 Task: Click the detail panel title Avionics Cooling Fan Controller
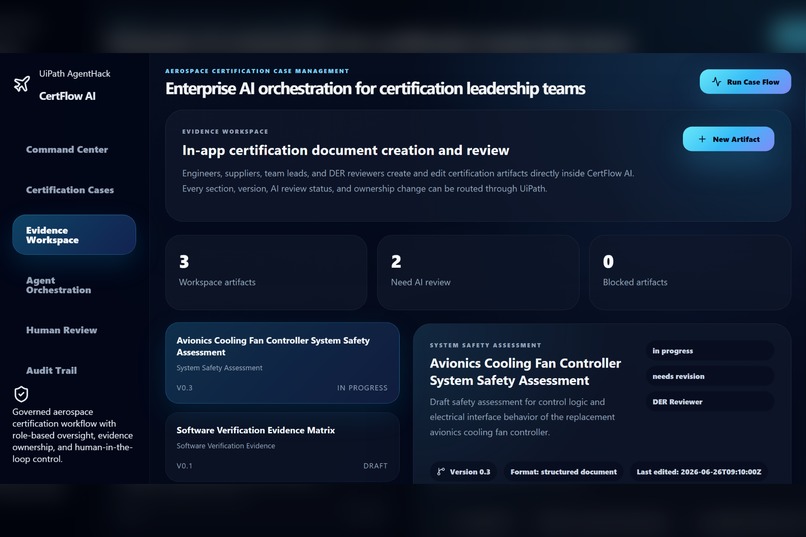pyautogui.click(x=525, y=372)
